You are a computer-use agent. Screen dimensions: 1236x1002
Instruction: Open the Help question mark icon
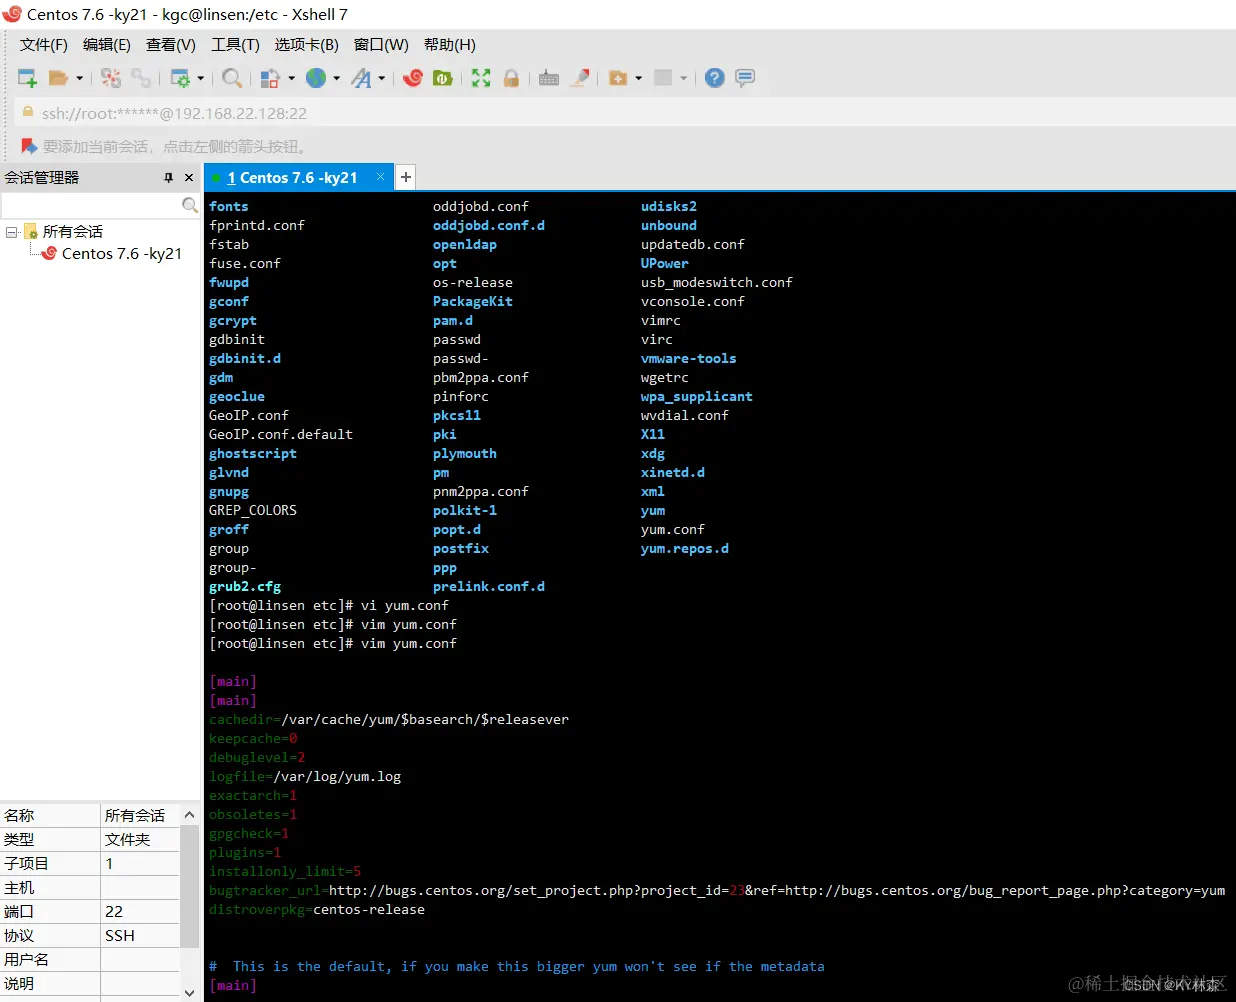(x=714, y=78)
